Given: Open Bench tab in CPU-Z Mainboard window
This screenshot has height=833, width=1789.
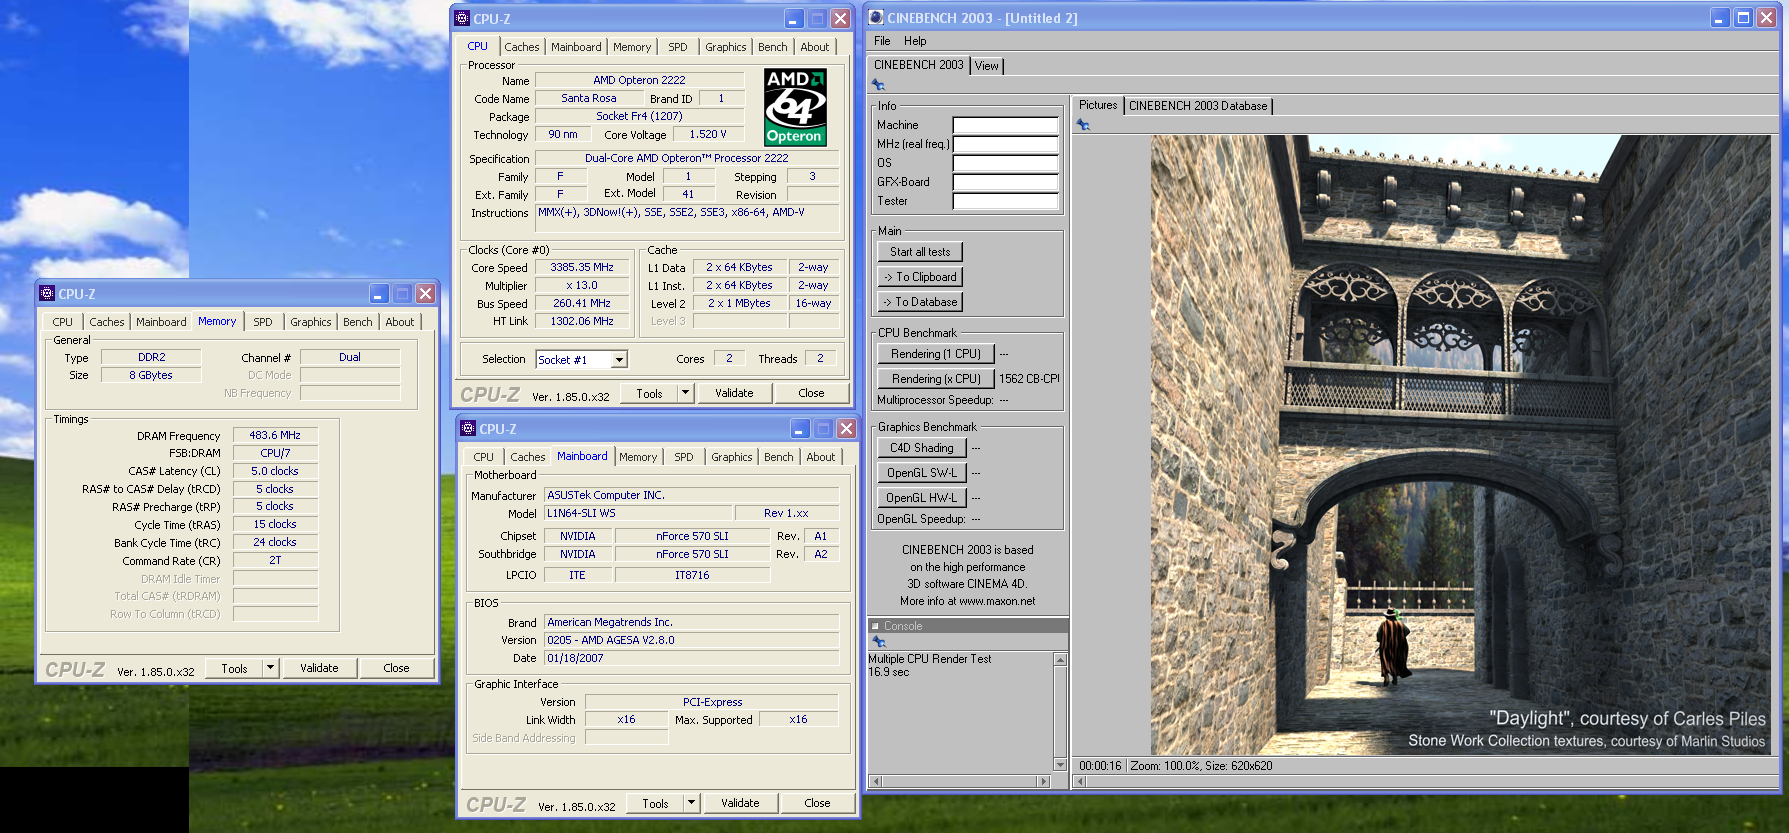Looking at the screenshot, I should (x=779, y=457).
